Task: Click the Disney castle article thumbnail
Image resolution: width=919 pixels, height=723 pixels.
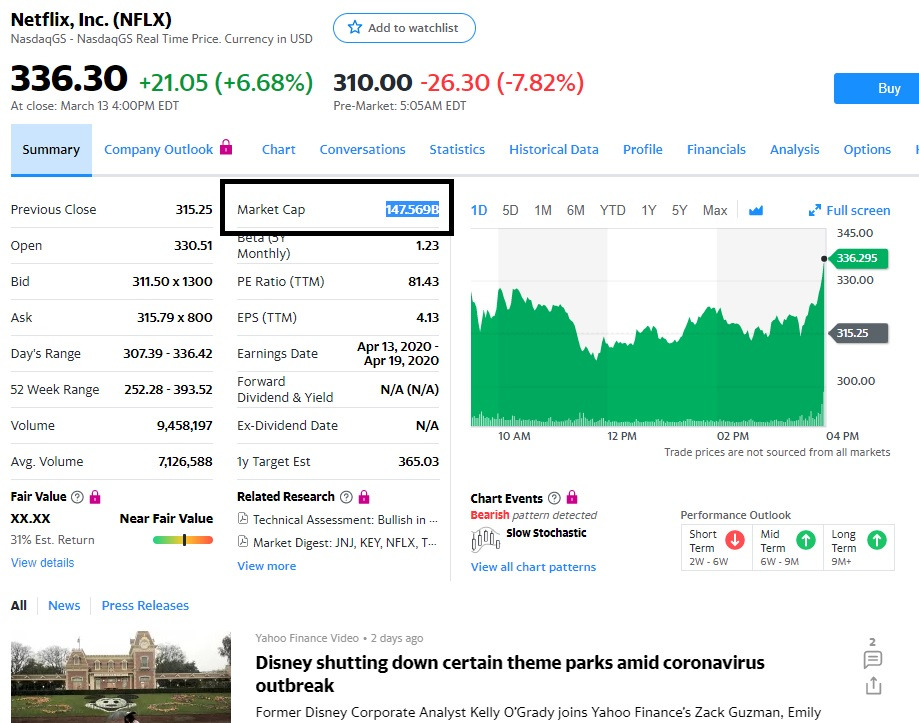Action: coord(121,677)
